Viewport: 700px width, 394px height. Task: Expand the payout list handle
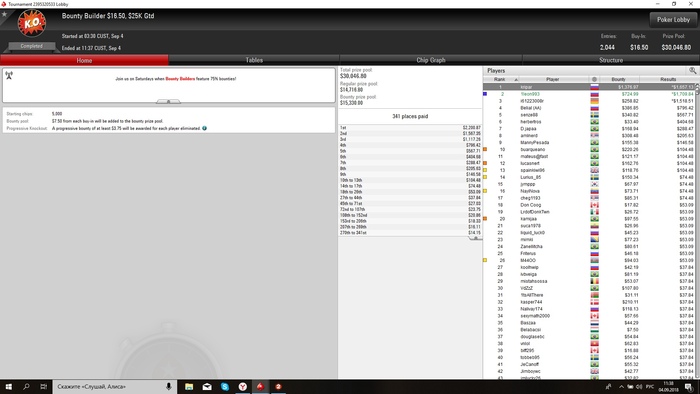point(476,238)
